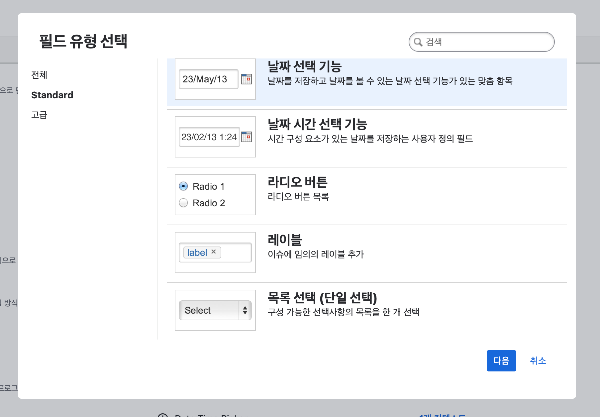Choose the 날짜 선택 기능 field type
The width and height of the screenshot is (600, 417).
[367, 82]
